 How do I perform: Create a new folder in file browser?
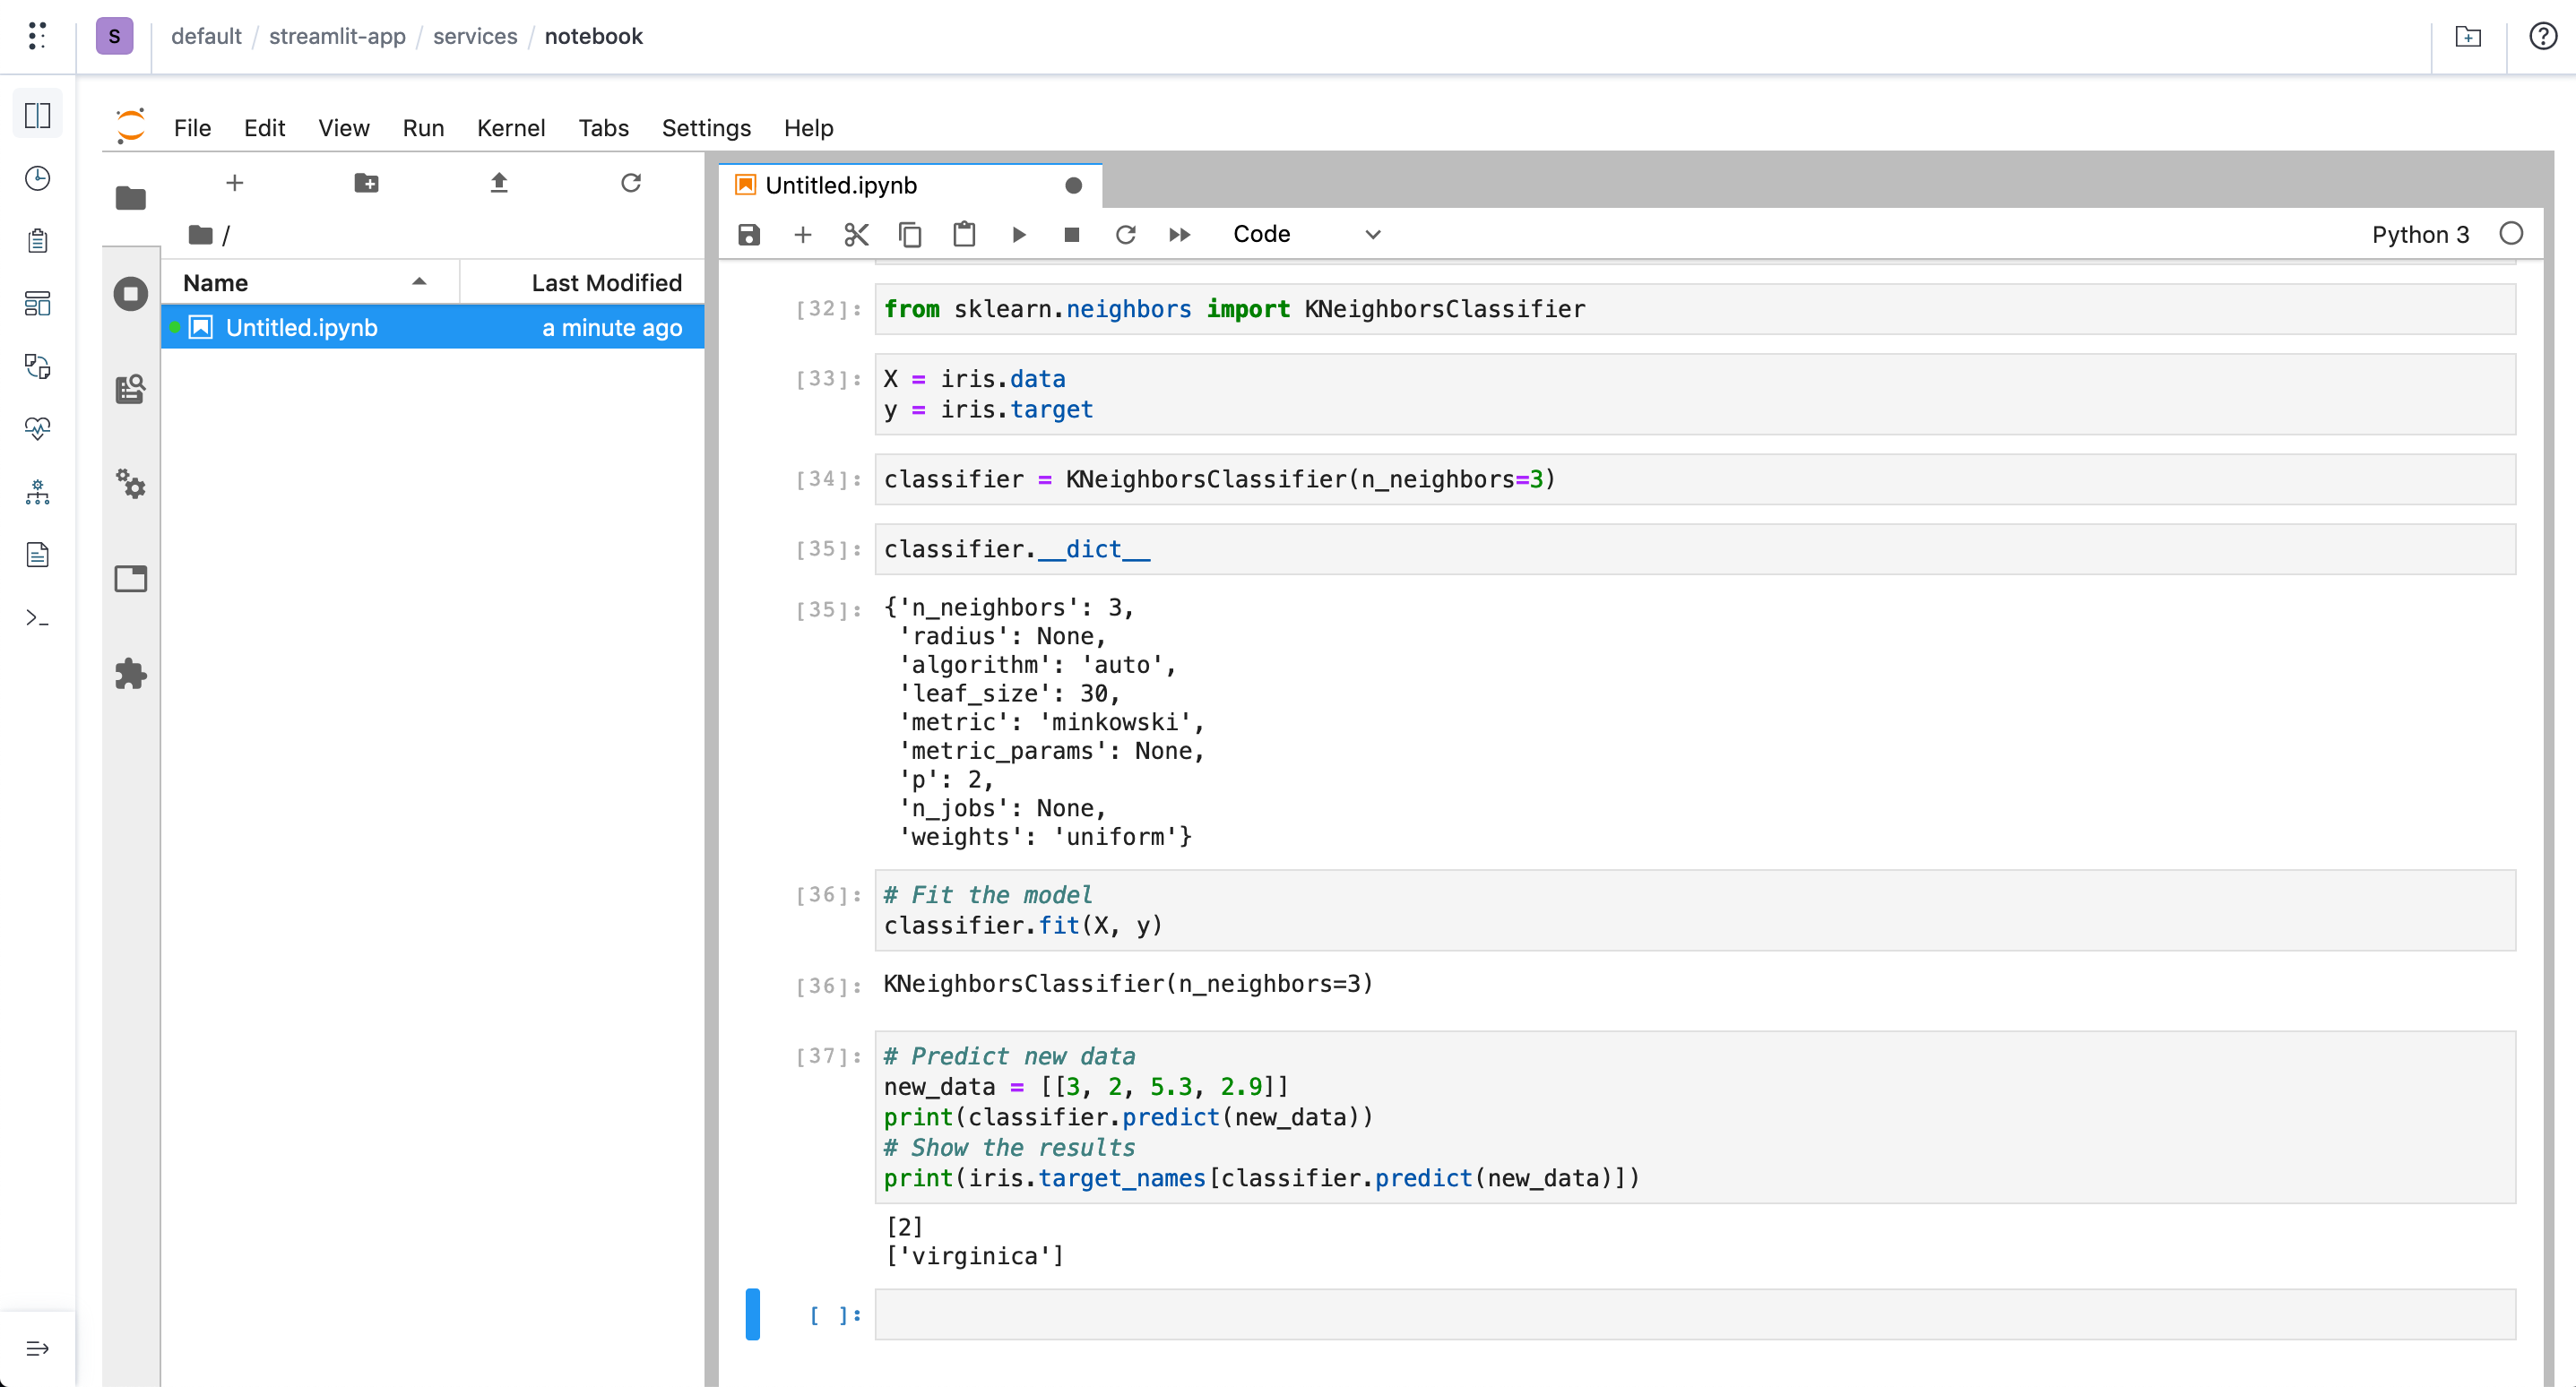[x=367, y=182]
